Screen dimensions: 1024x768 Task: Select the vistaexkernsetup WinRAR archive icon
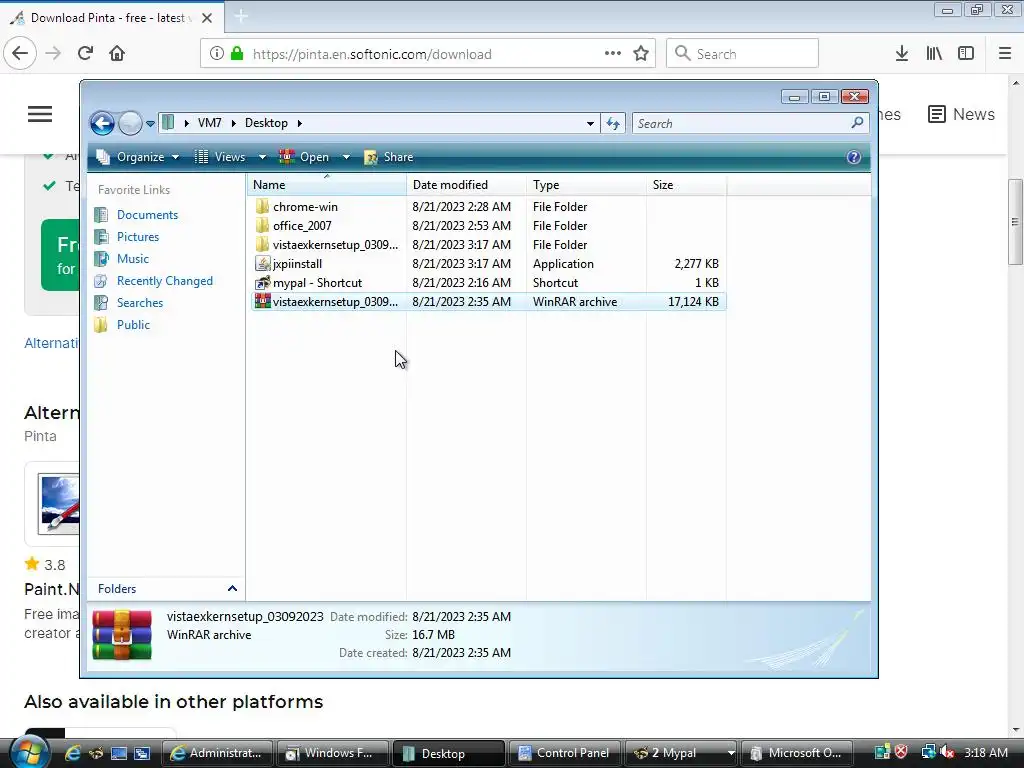click(x=262, y=302)
